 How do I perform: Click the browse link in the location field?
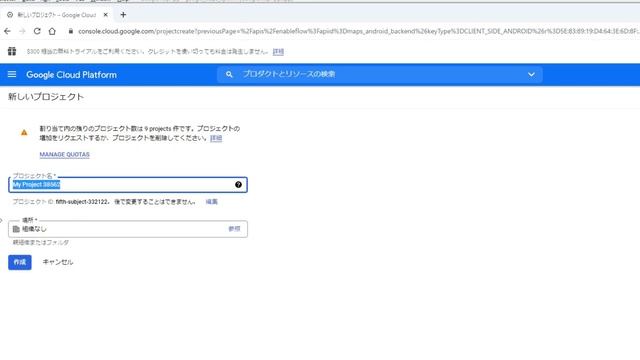click(234, 229)
